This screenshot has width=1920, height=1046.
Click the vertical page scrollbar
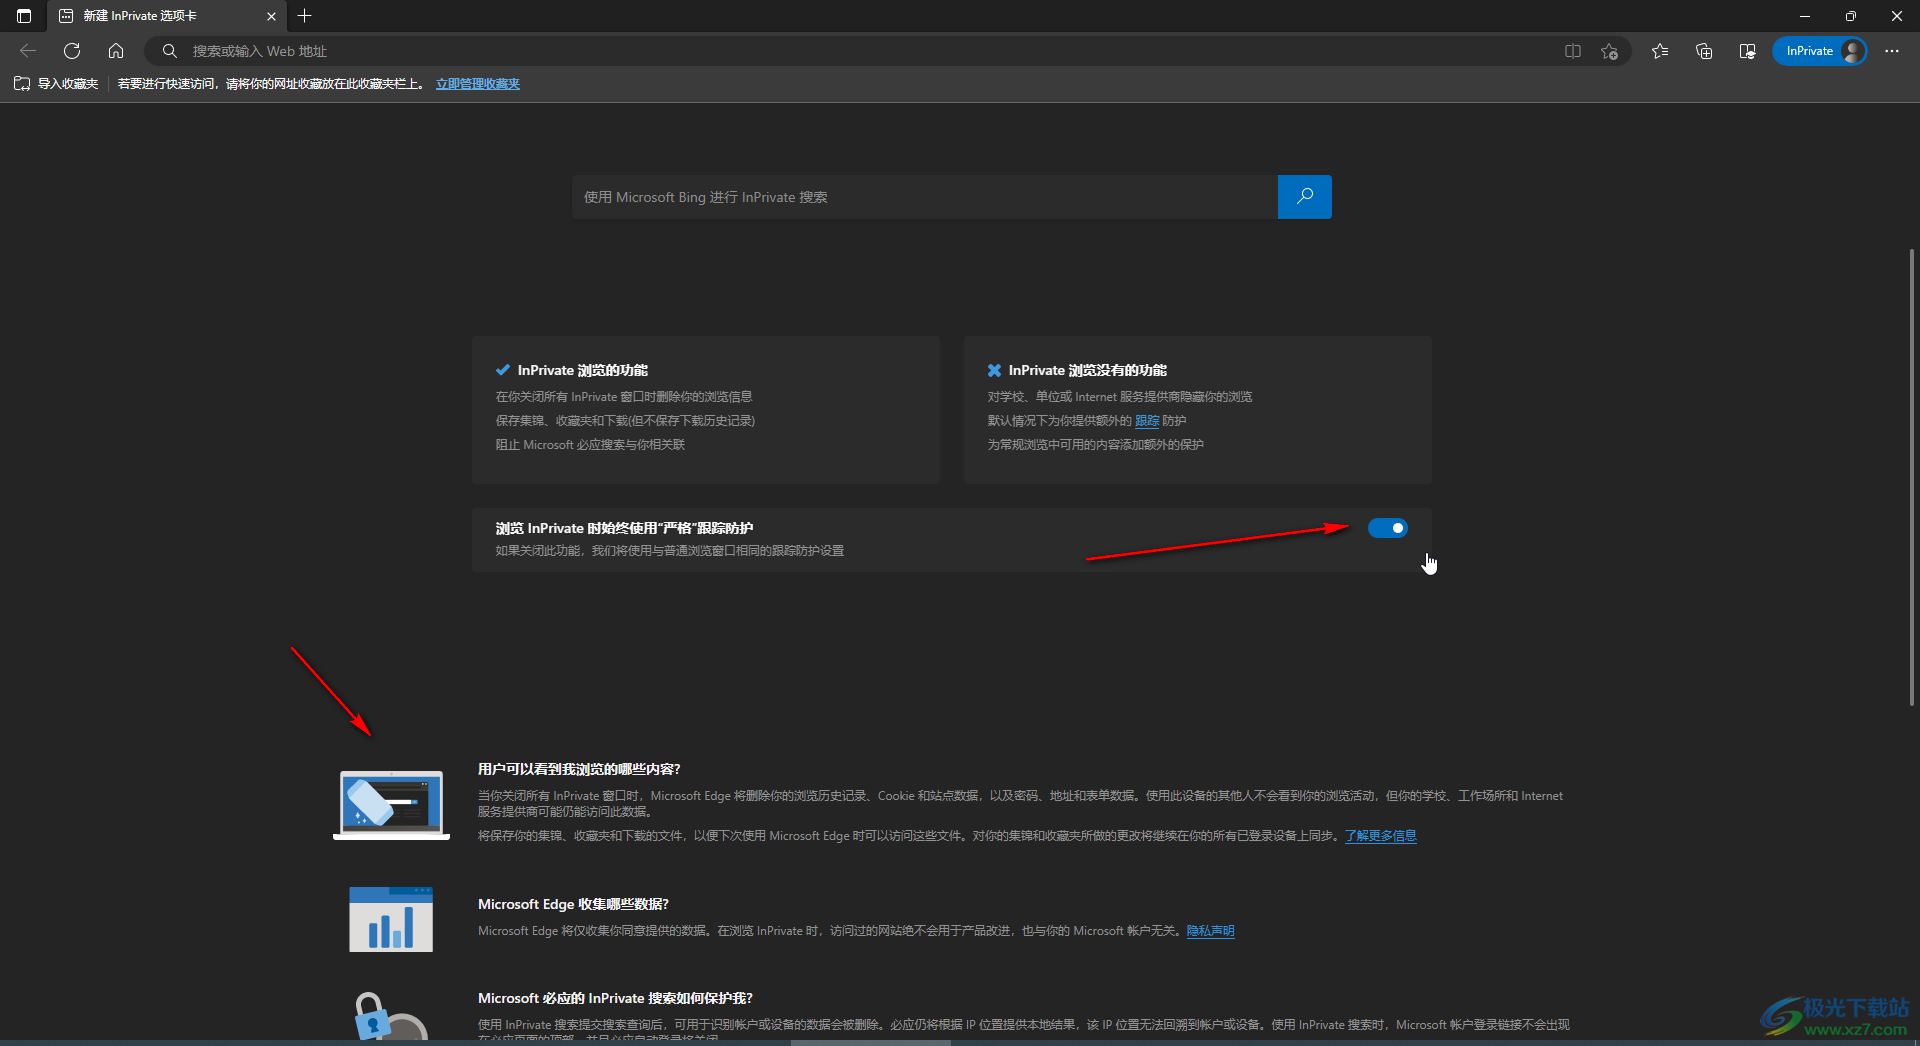1912,477
